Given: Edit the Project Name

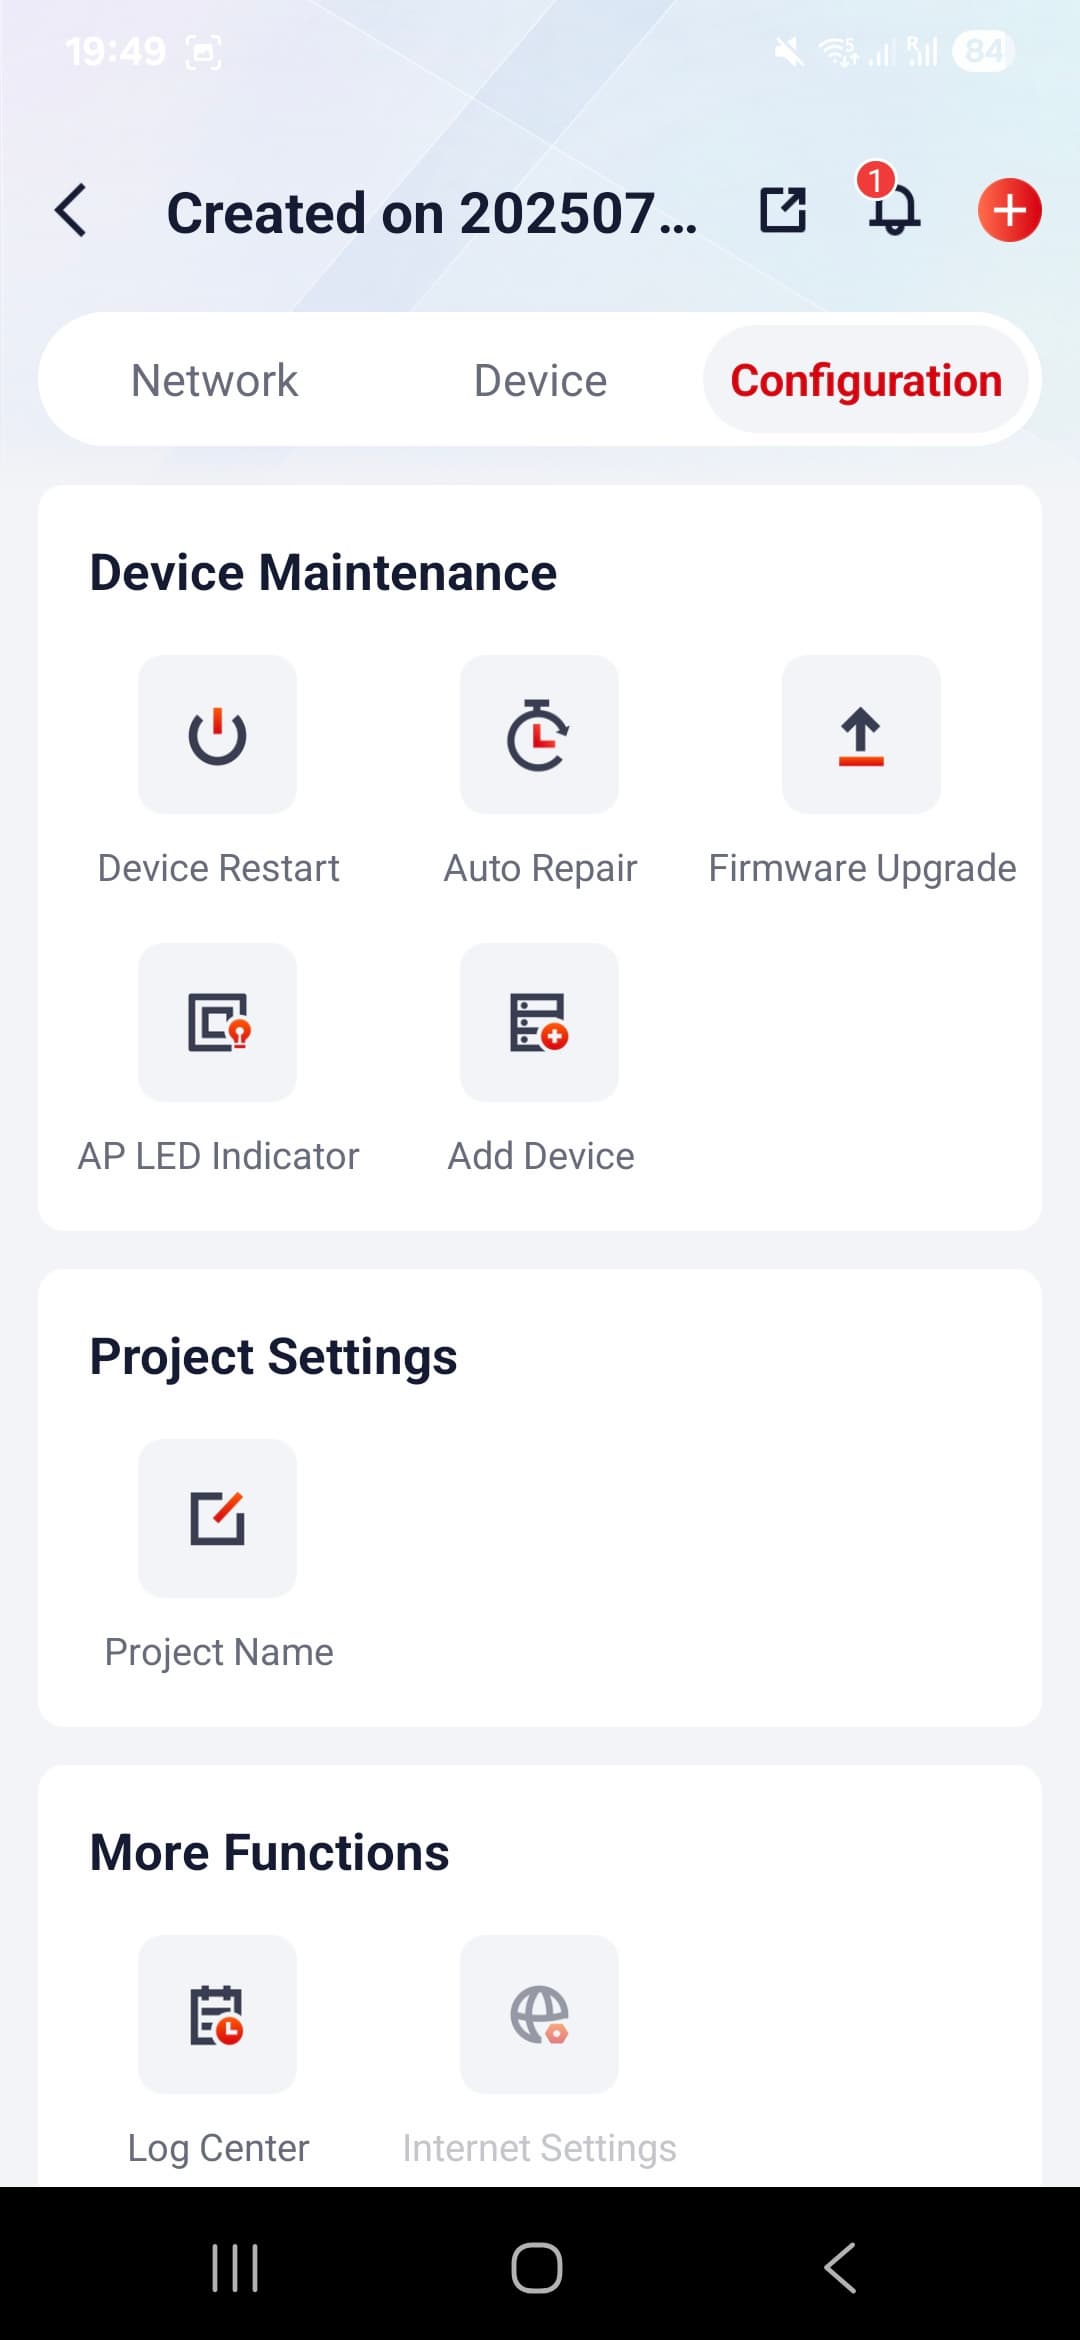Looking at the screenshot, I should (x=217, y=1518).
